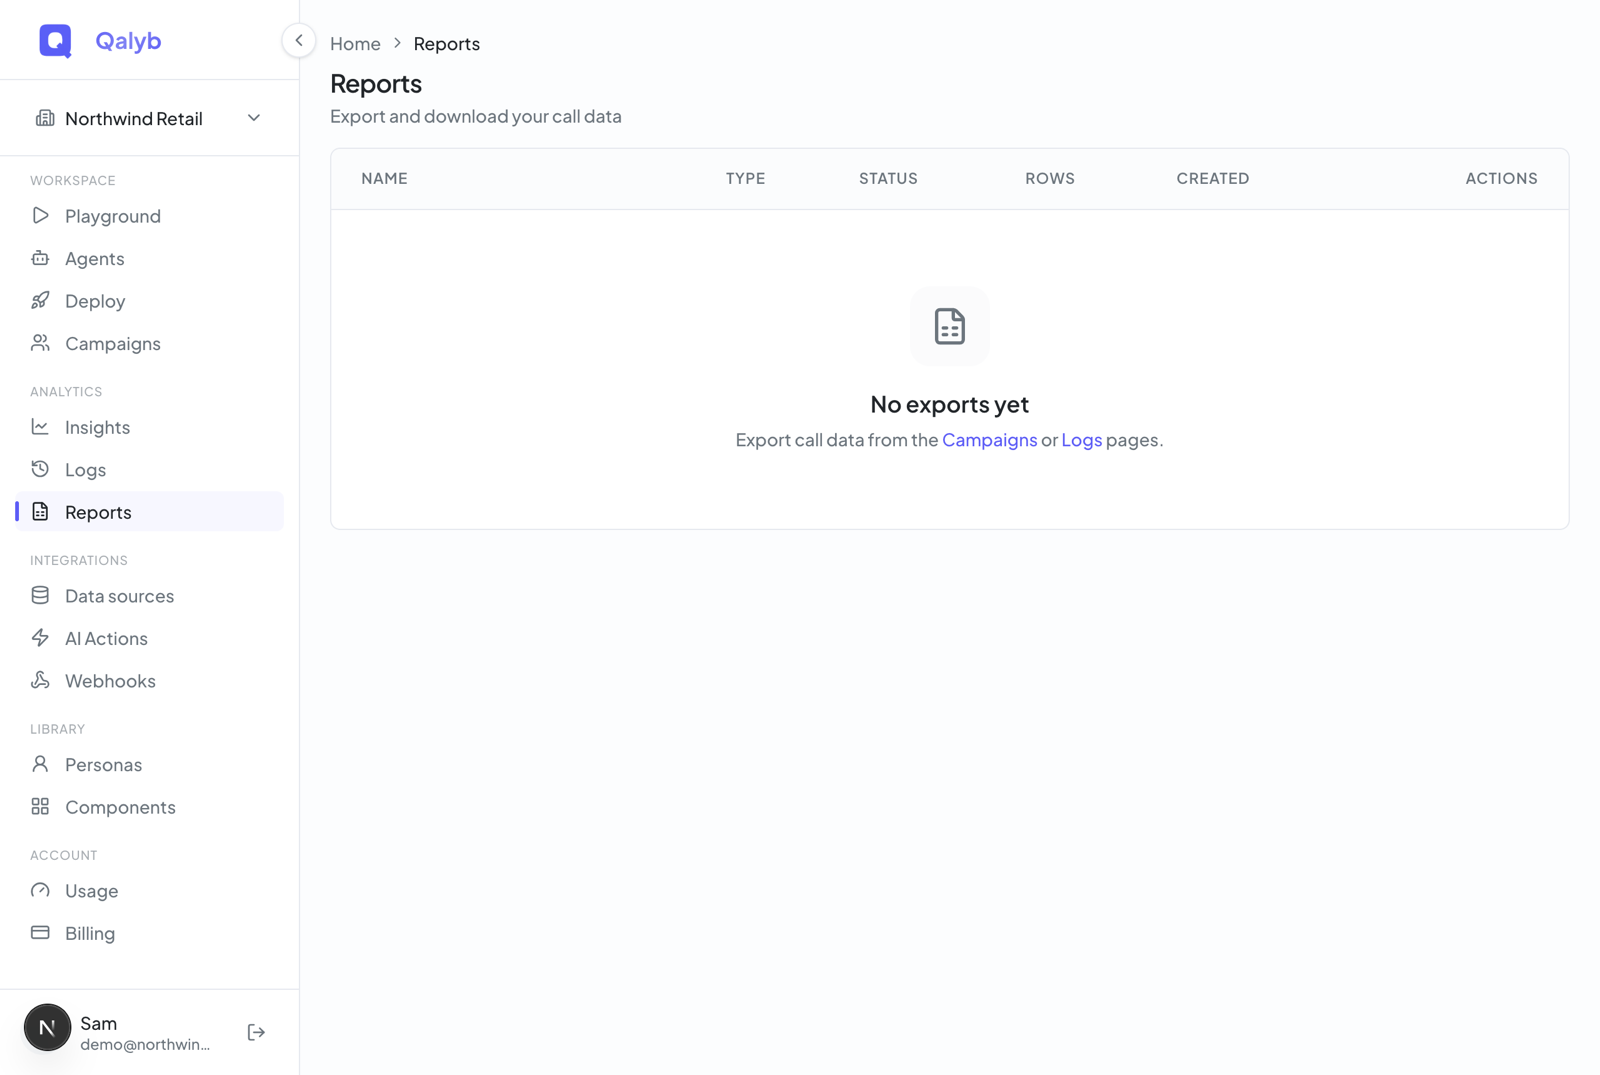Screen dimensions: 1600x1075
Task: Click the Qalyb brand name
Action: click(128, 41)
